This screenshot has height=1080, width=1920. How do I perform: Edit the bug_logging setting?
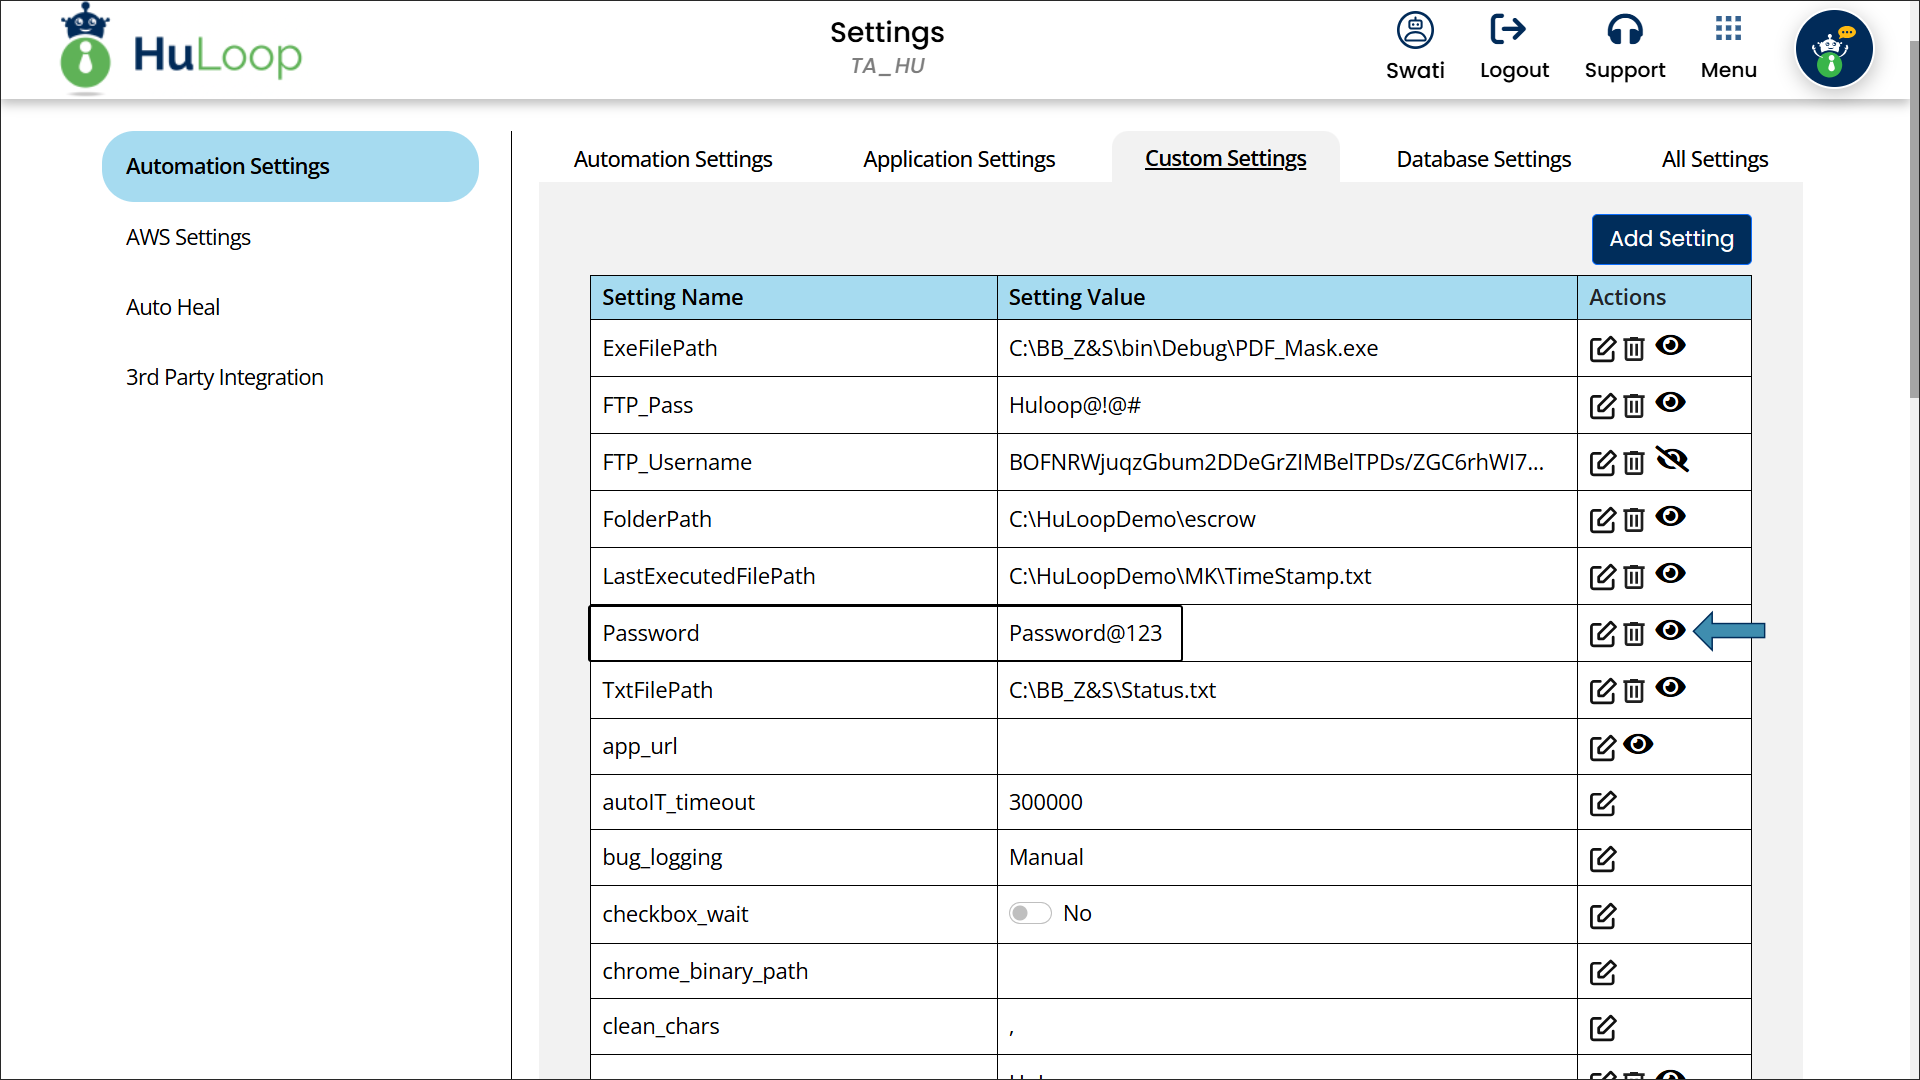click(1602, 859)
